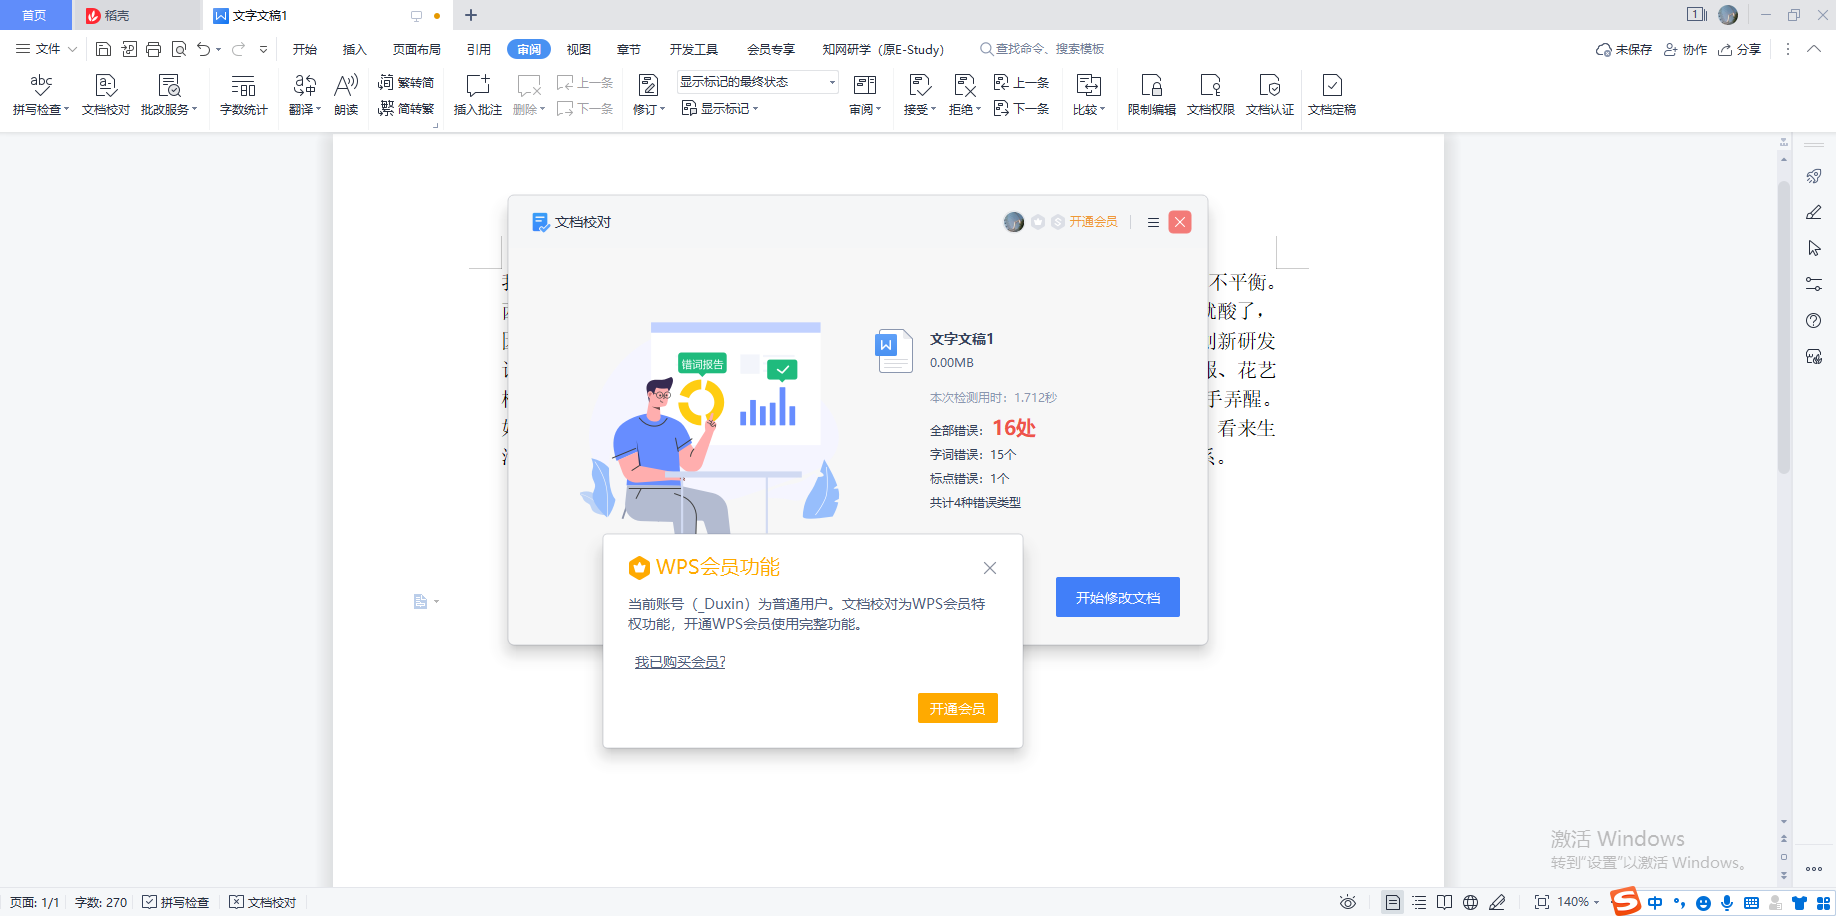Screen dimensions: 1836x916
Task: Switch to the 视图 ribbon tab
Action: [x=579, y=49]
